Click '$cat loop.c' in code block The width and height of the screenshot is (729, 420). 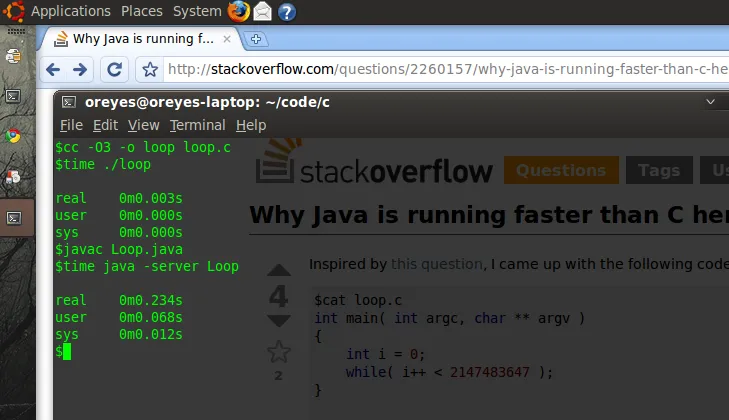(x=358, y=300)
